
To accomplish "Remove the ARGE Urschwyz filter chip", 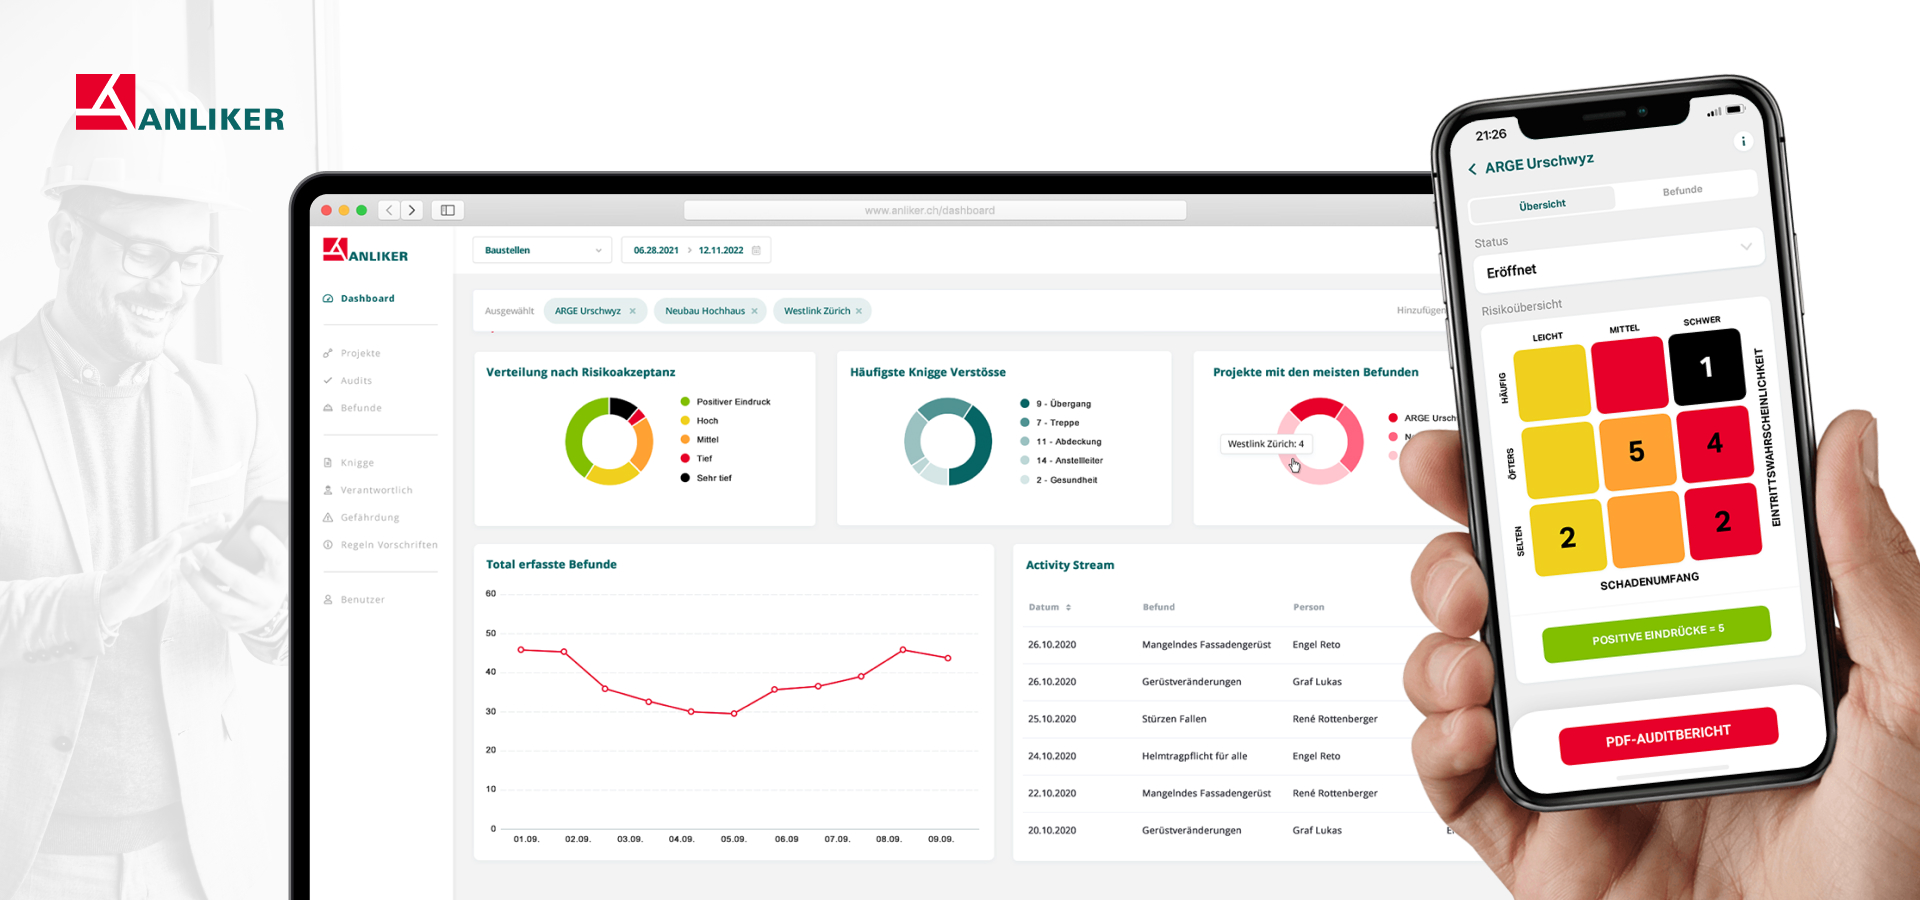I will pyautogui.click(x=633, y=311).
